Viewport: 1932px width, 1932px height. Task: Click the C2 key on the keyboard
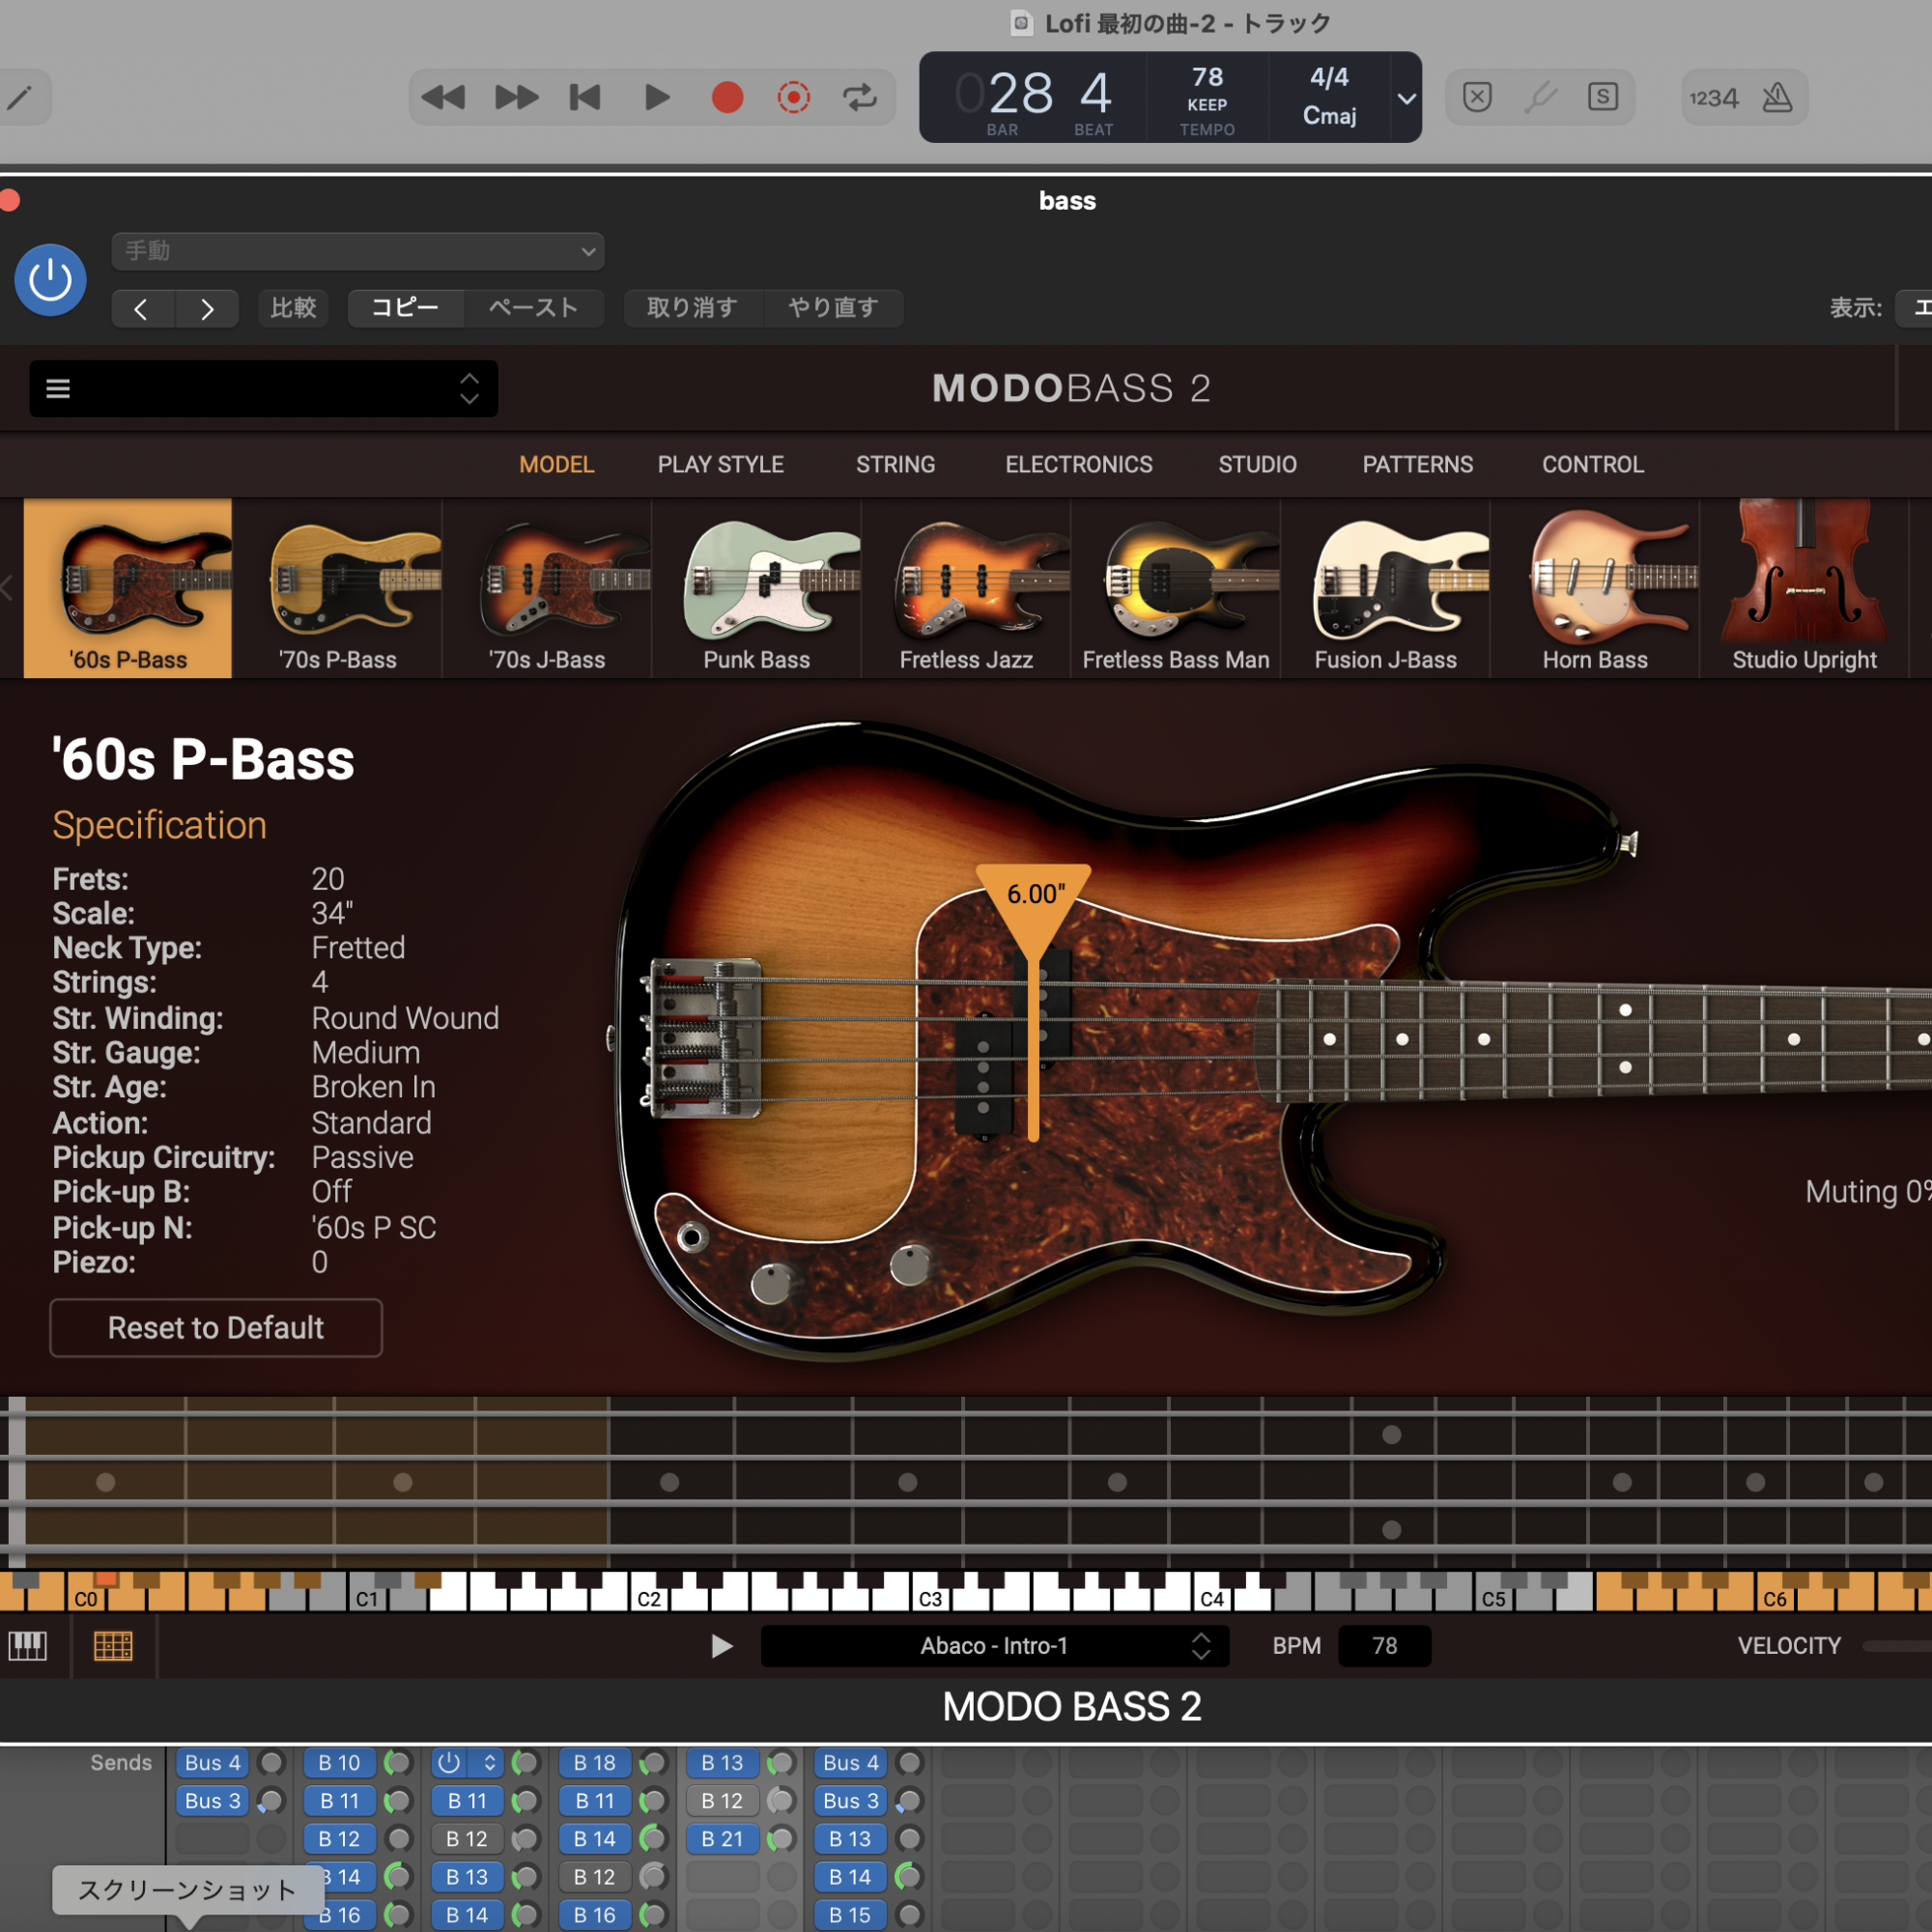tap(648, 1598)
